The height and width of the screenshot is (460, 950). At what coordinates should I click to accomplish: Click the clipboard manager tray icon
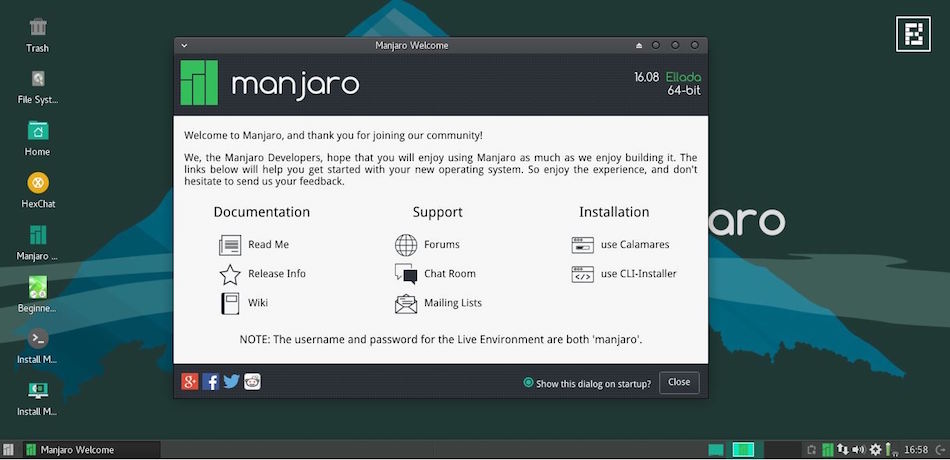(x=812, y=449)
